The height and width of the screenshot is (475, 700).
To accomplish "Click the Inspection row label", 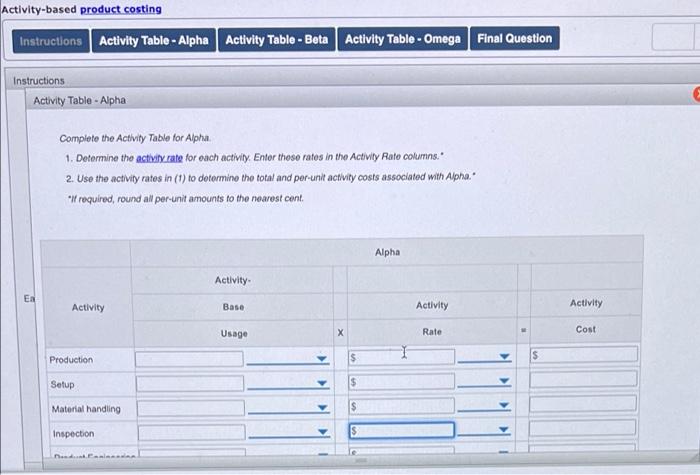I will pos(74,433).
